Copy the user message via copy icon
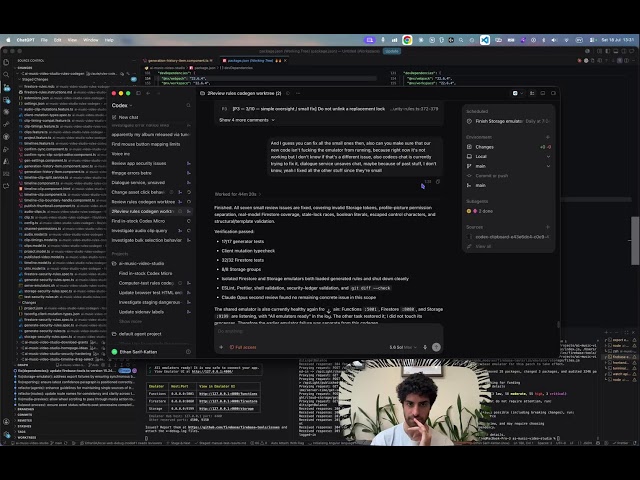 [438, 182]
